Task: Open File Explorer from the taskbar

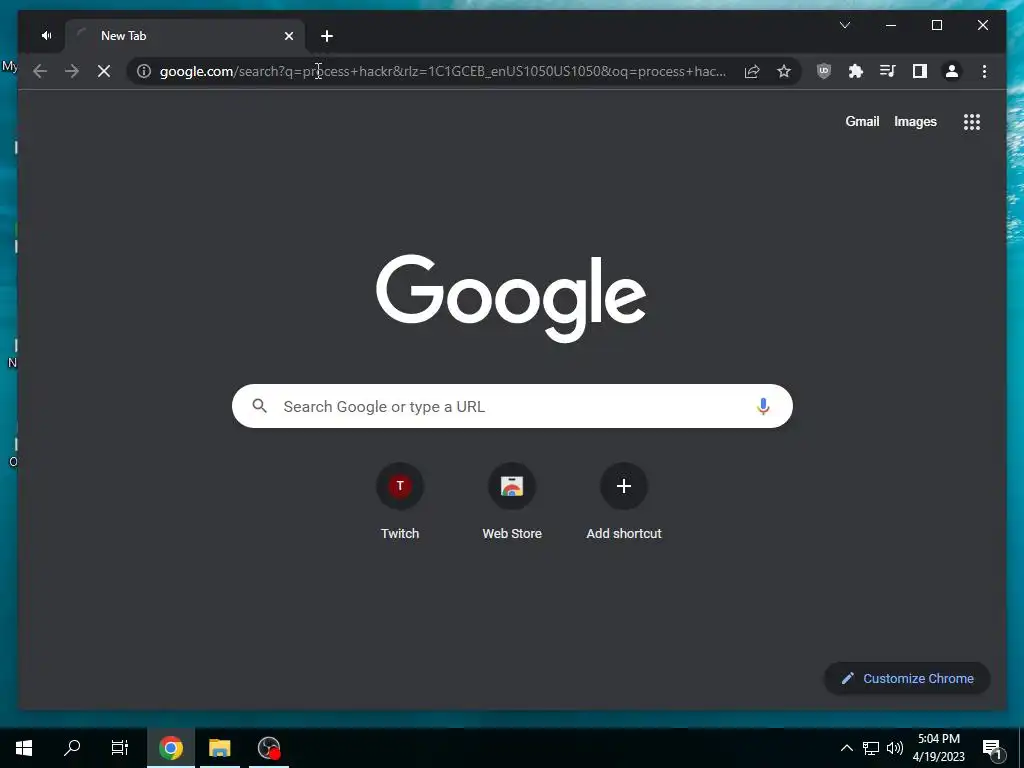Action: [x=220, y=748]
